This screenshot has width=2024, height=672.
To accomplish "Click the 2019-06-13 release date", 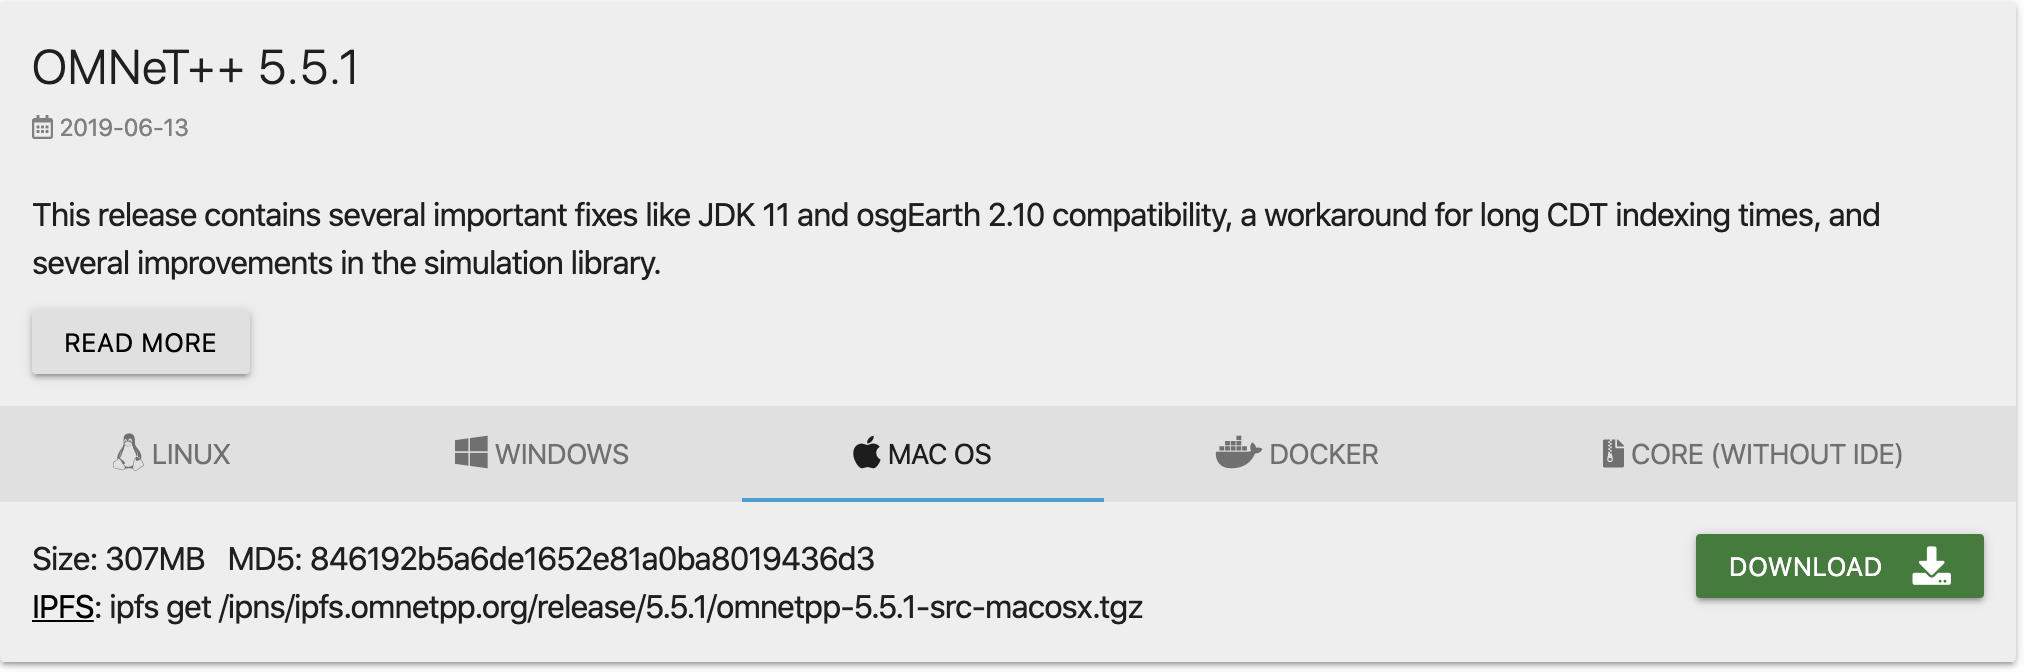I will (125, 127).
